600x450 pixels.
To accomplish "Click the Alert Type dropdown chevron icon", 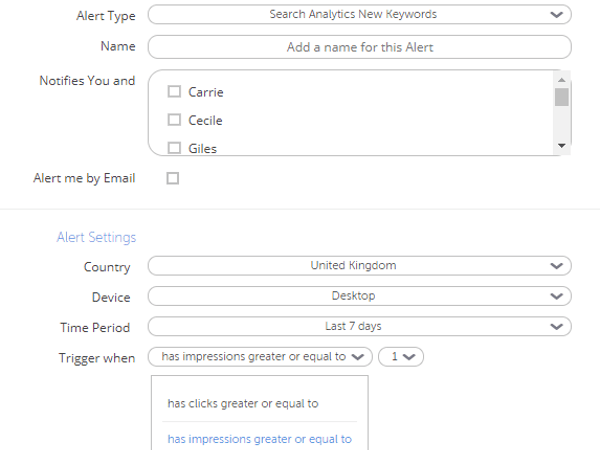I will click(556, 15).
